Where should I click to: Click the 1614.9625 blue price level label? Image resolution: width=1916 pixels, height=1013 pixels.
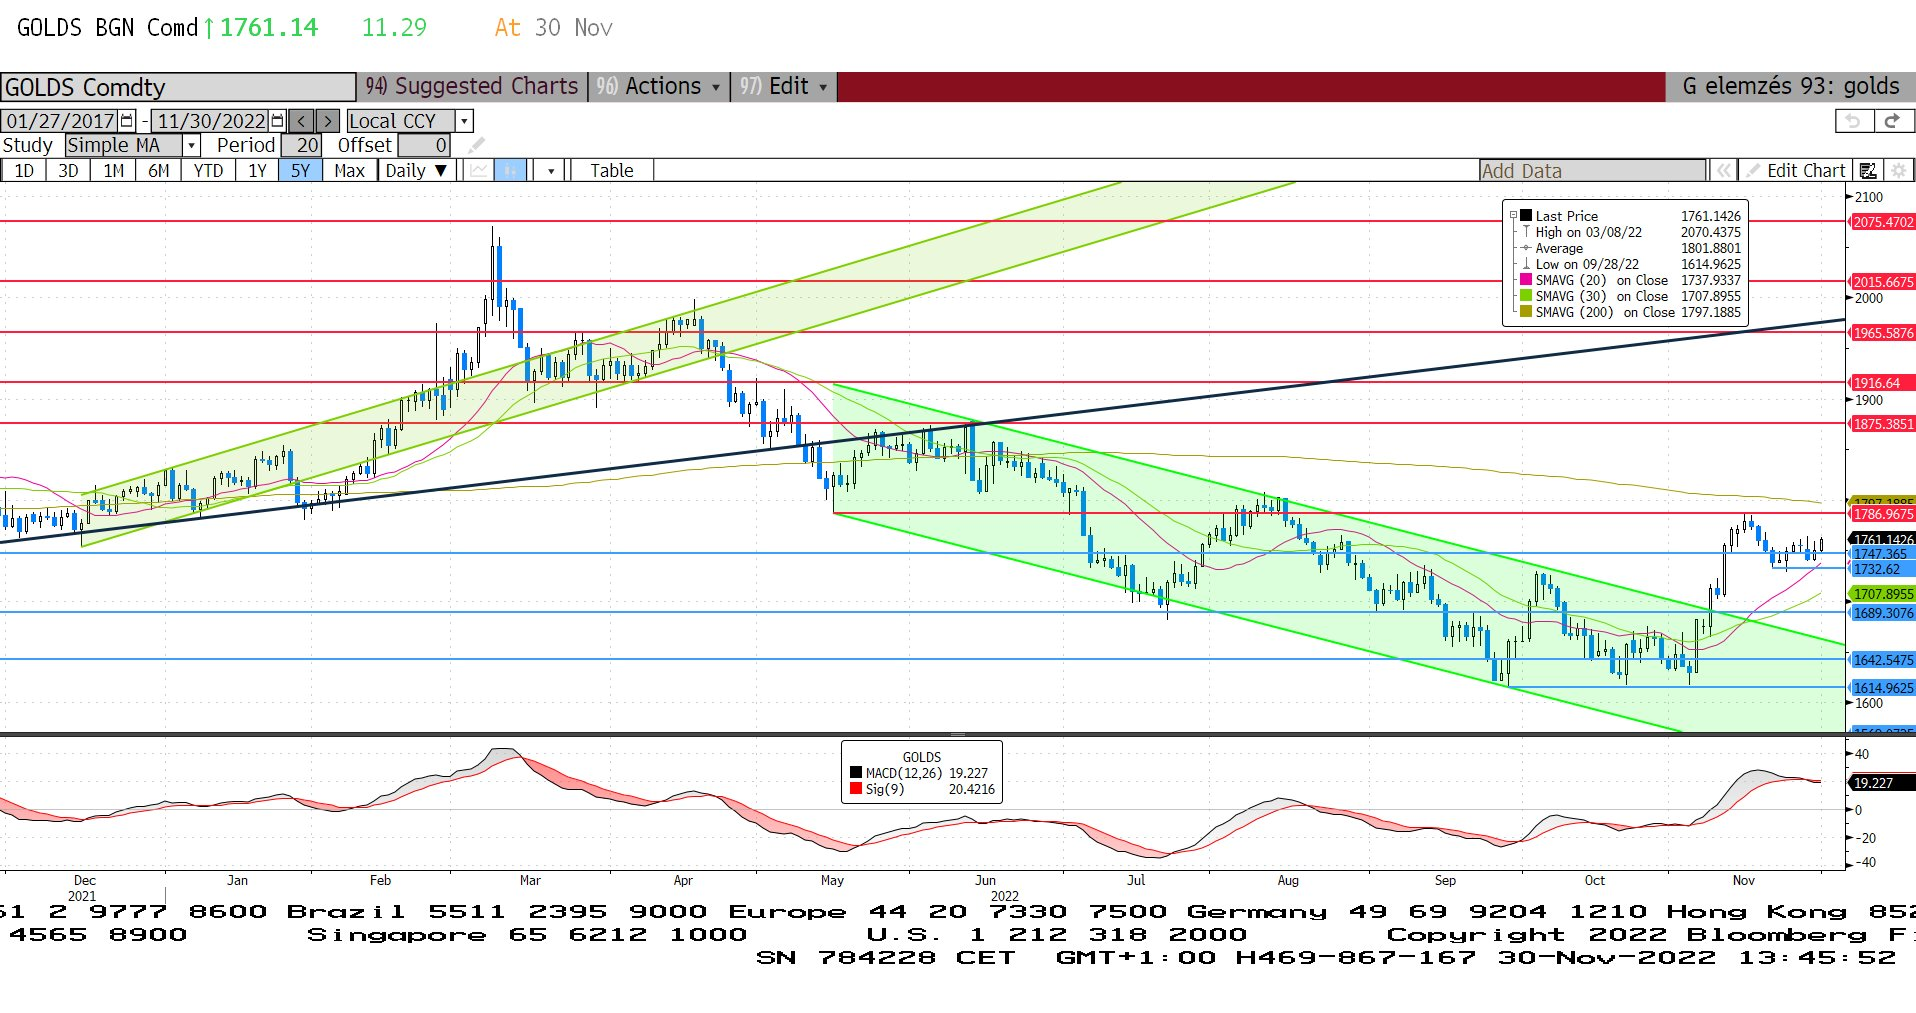click(x=1882, y=688)
